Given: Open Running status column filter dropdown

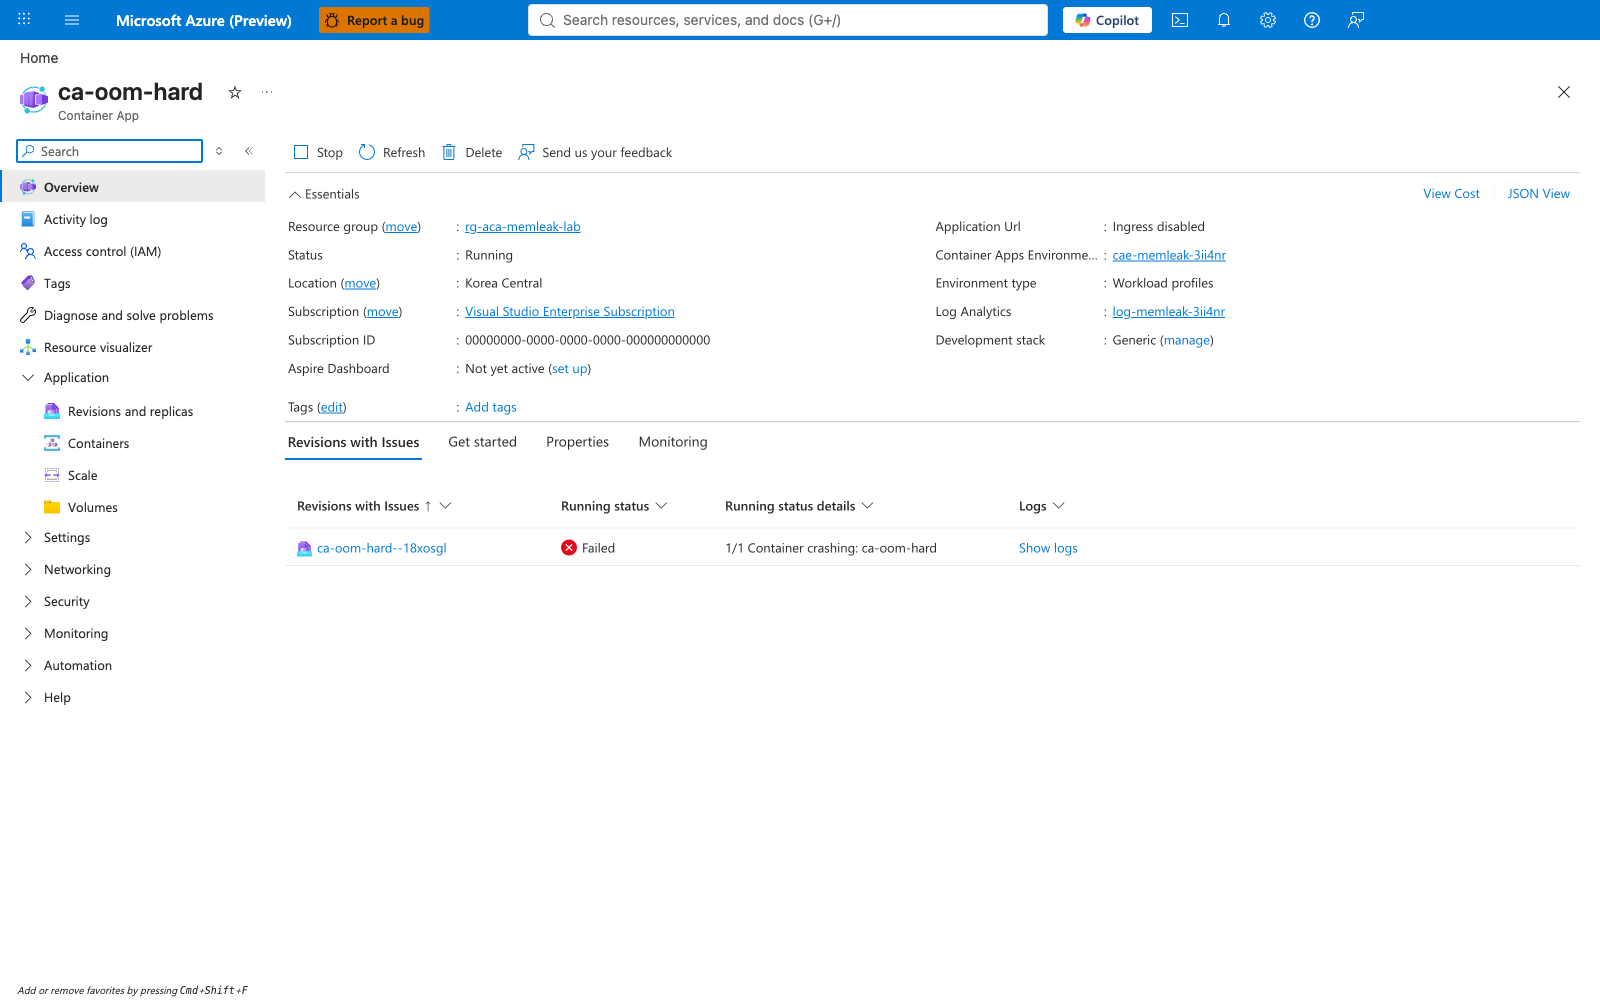Looking at the screenshot, I should (x=661, y=506).
